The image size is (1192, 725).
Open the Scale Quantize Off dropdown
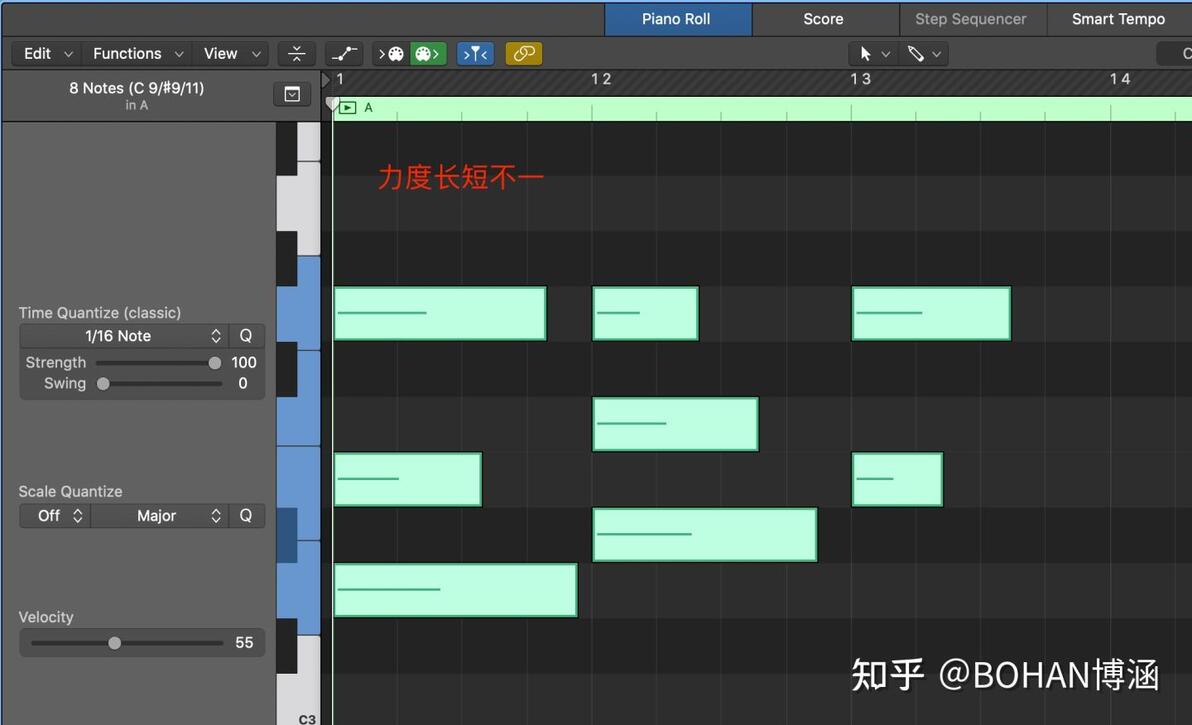[55, 516]
